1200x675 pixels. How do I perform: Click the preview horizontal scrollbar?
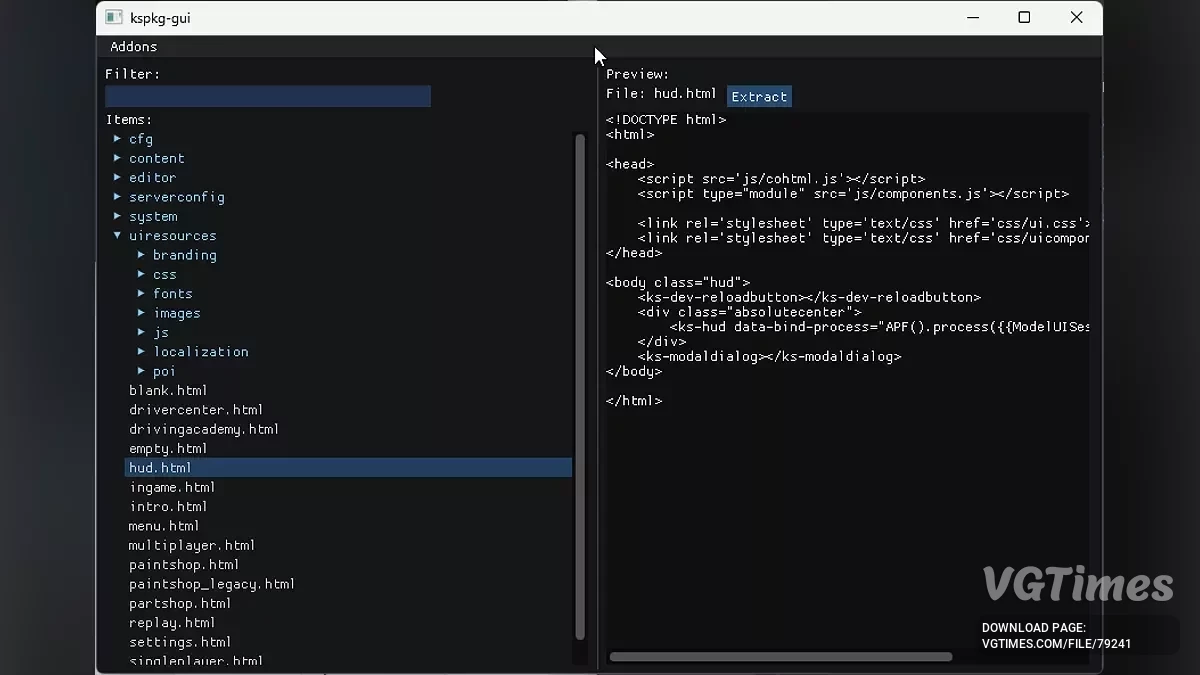pyautogui.click(x=780, y=657)
